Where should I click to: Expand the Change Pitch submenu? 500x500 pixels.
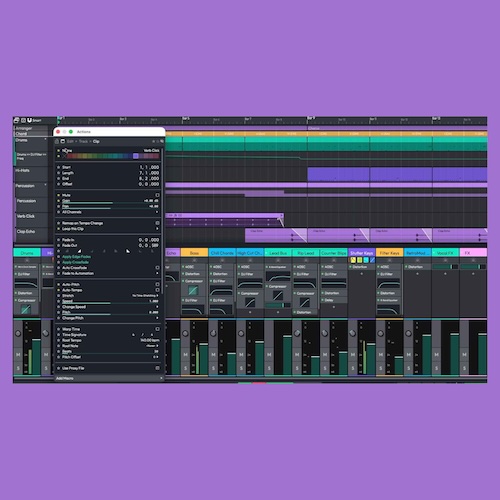pyautogui.click(x=157, y=318)
